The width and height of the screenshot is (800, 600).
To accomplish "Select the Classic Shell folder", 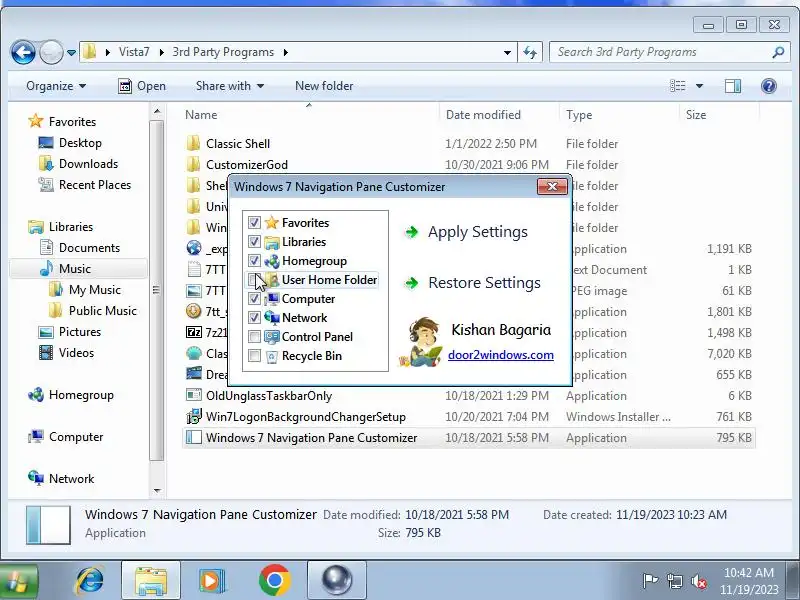I will 238,144.
